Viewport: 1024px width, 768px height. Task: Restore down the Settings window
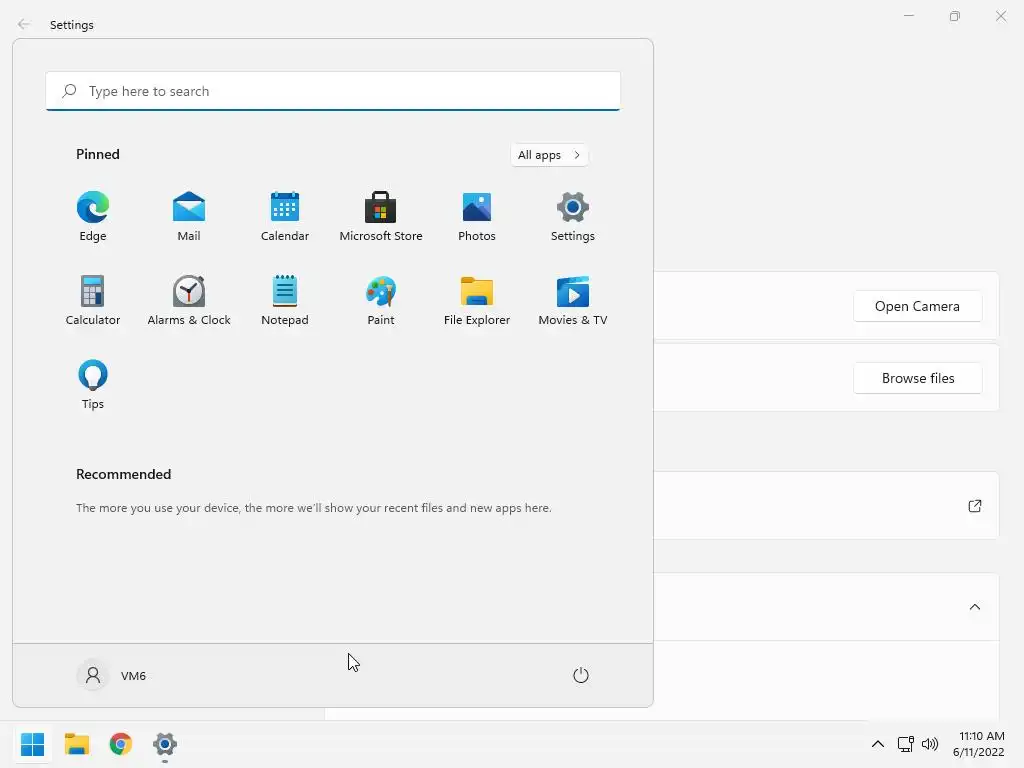pos(955,16)
